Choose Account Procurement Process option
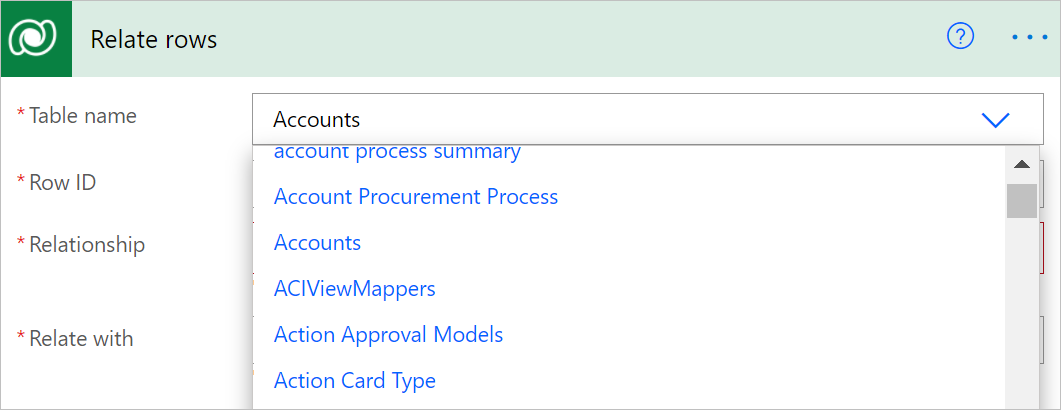 pos(416,197)
